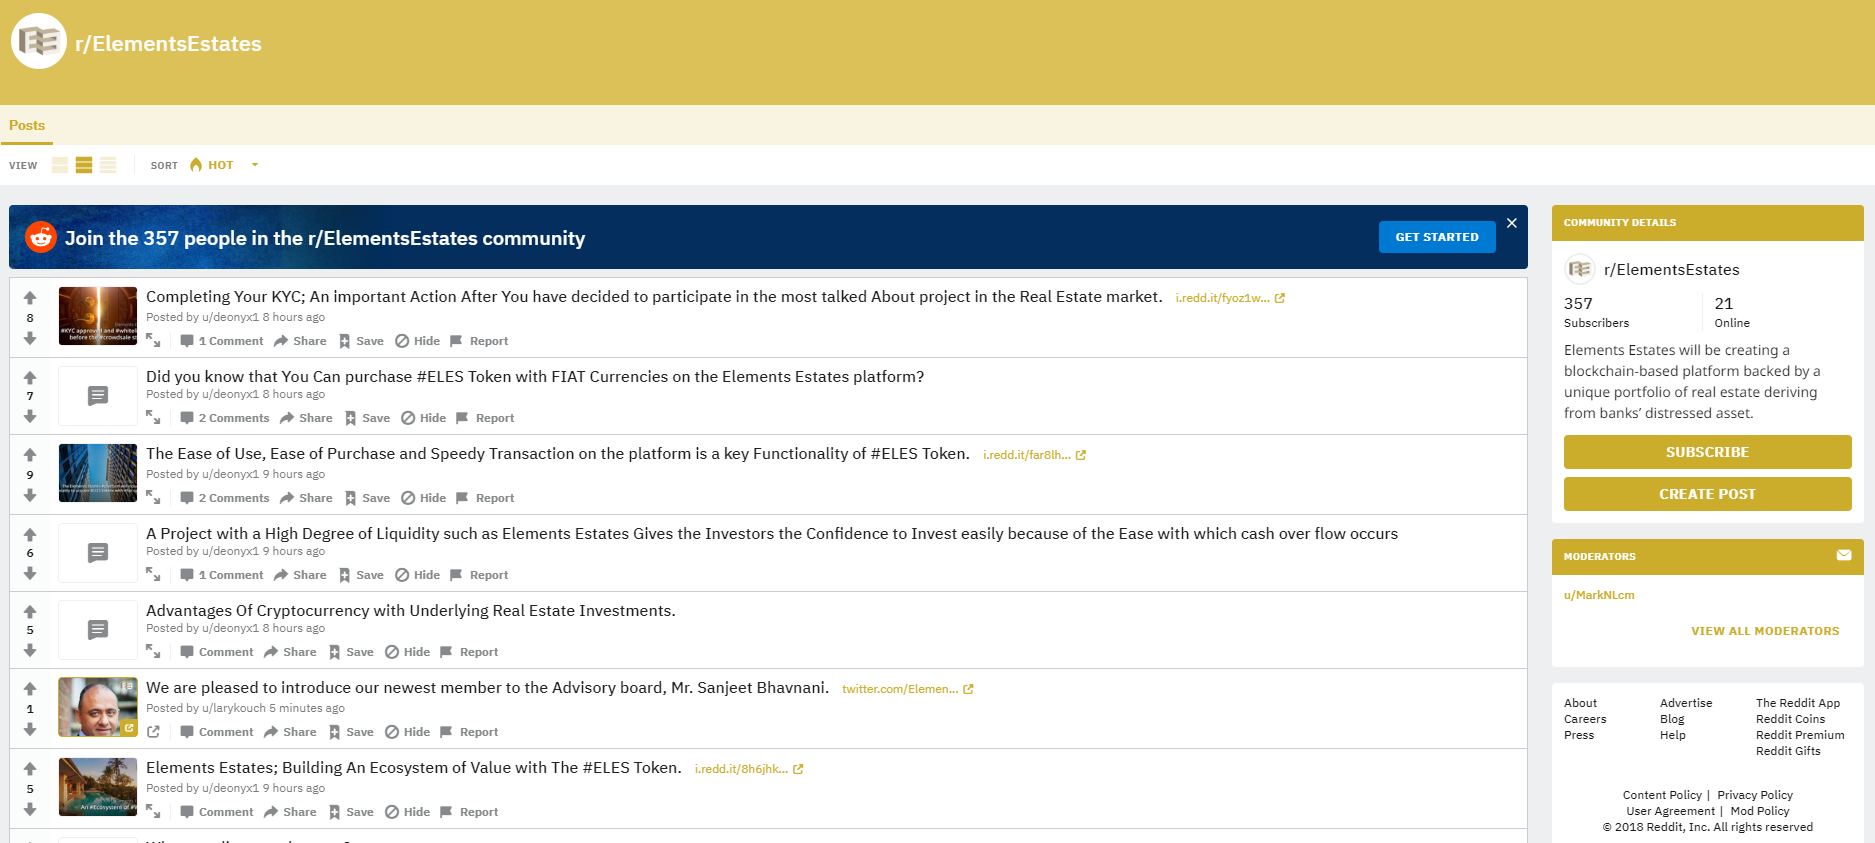The image size is (1875, 843).
Task: Downvote the Building An Ecosystem post
Action: point(30,809)
